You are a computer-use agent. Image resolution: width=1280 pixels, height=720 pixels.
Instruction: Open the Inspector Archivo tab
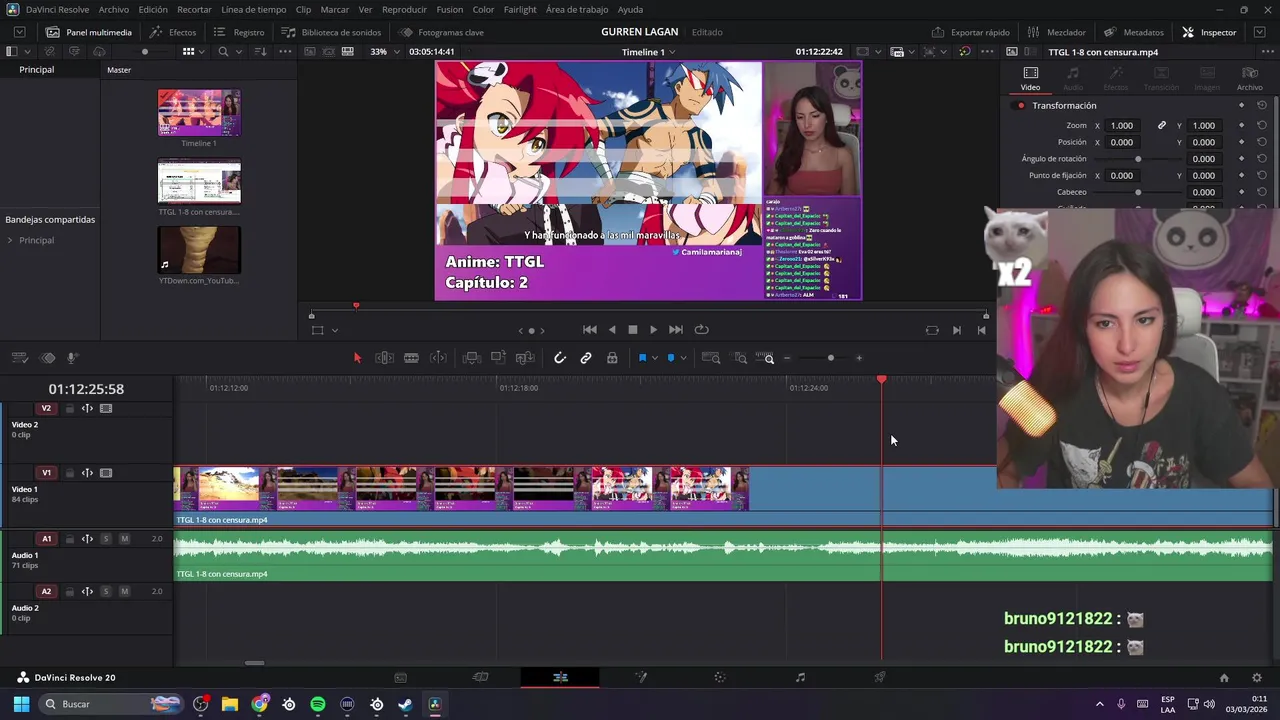(1249, 79)
